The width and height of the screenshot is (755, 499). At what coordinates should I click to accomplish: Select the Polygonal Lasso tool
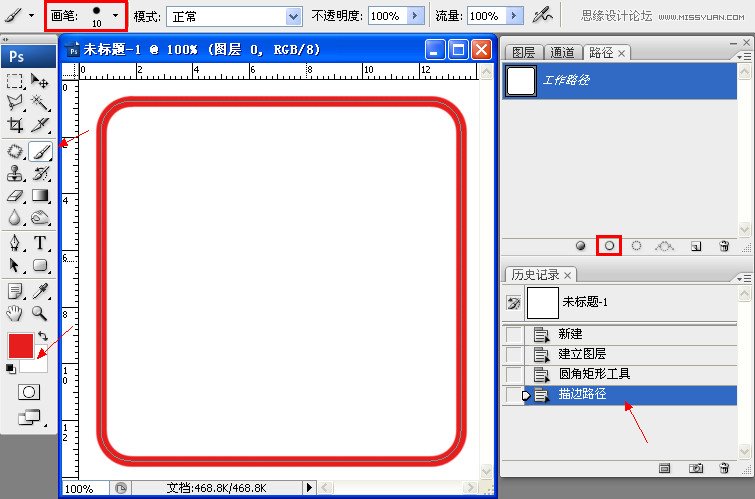coord(15,102)
